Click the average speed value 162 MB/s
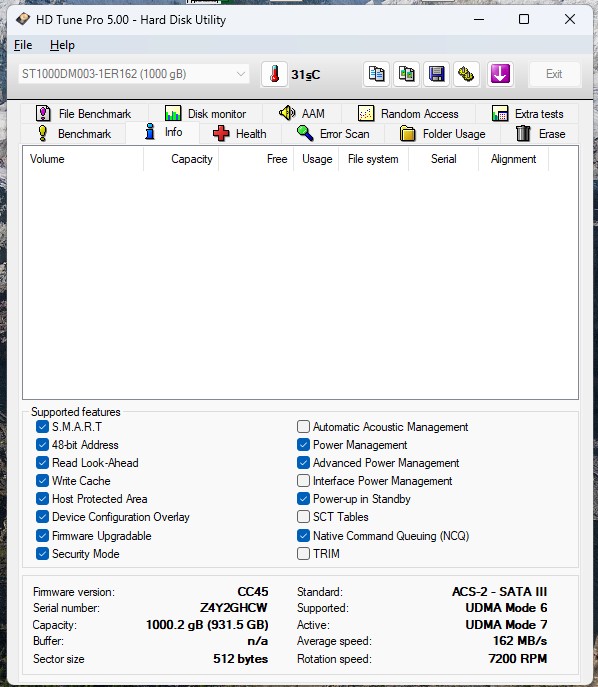 pyautogui.click(x=520, y=641)
